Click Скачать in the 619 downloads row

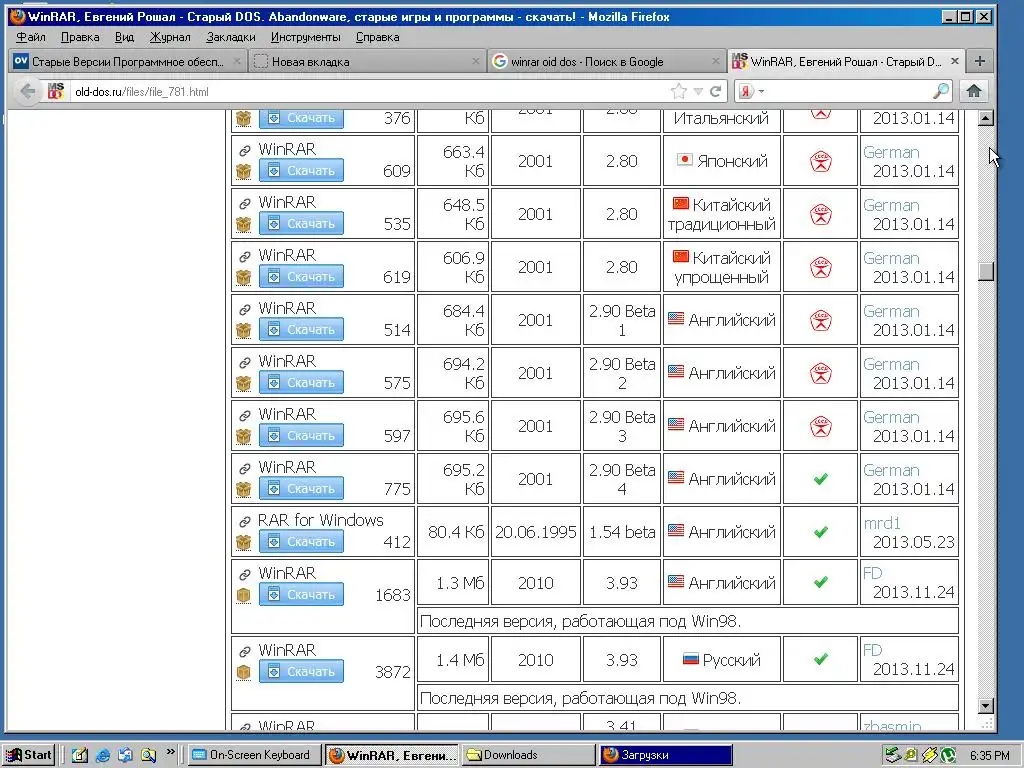tap(301, 276)
